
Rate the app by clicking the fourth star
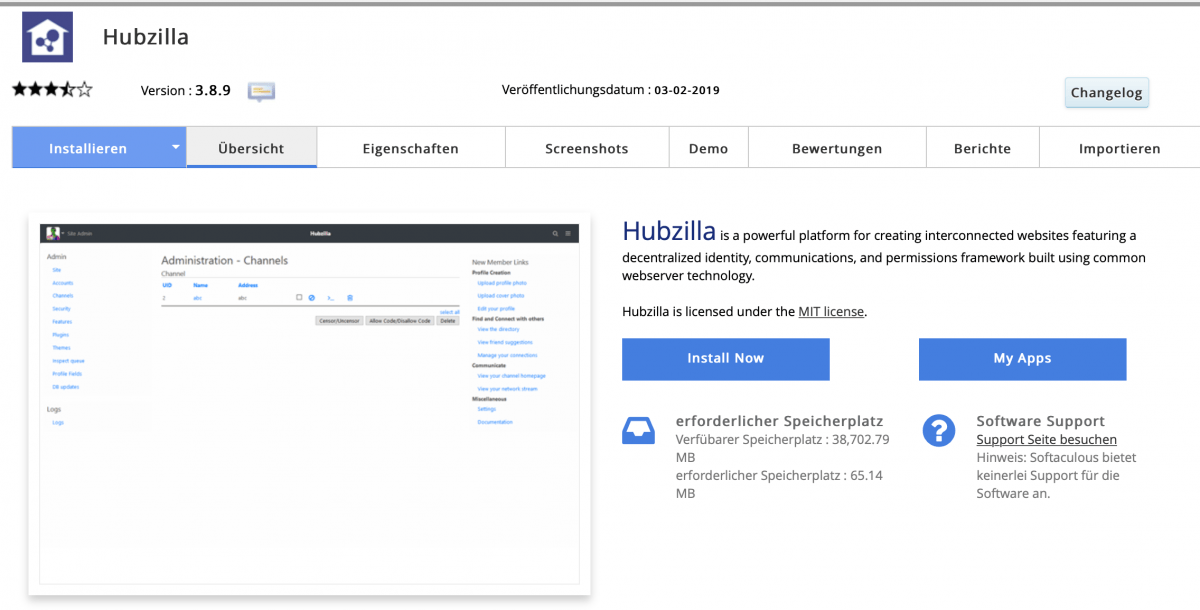click(69, 89)
